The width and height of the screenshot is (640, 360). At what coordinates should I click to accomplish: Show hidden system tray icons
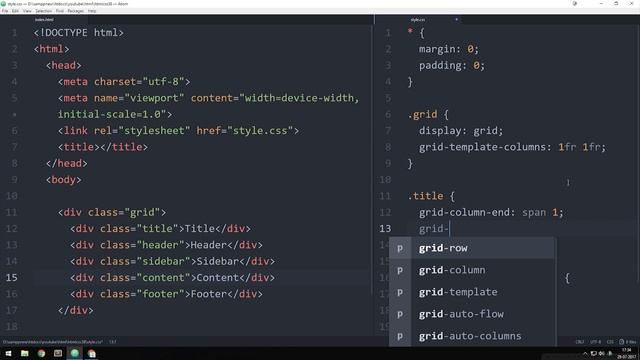pos(585,353)
